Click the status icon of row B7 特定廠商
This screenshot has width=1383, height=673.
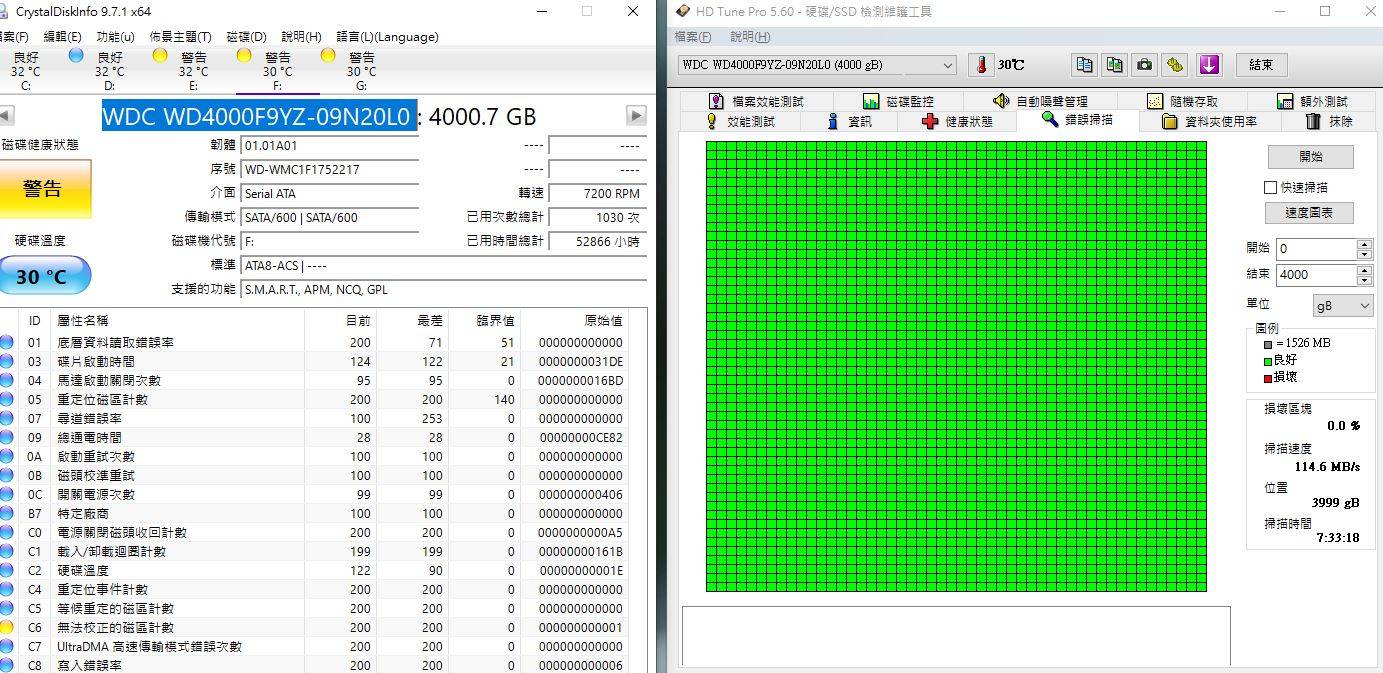pyautogui.click(x=7, y=513)
